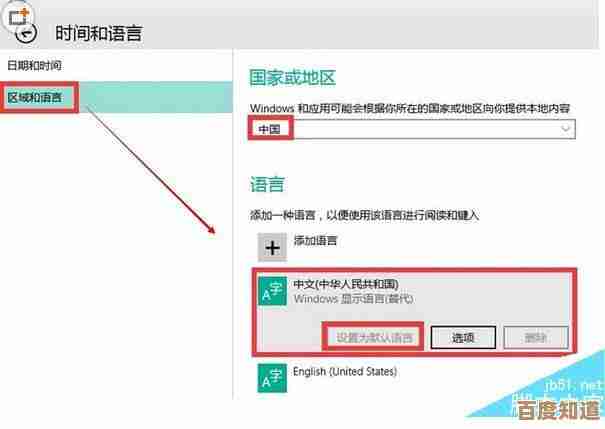Screen dimensions: 605x429
Task: Click the 中文 language tile icon
Action: 272,291
